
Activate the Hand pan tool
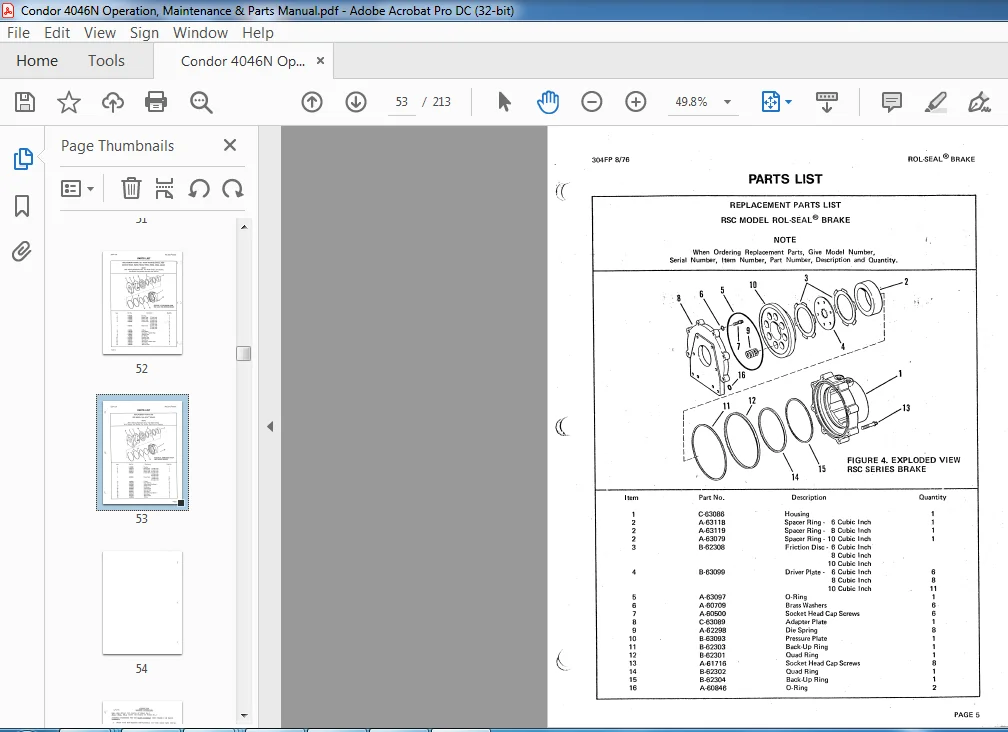(x=548, y=102)
